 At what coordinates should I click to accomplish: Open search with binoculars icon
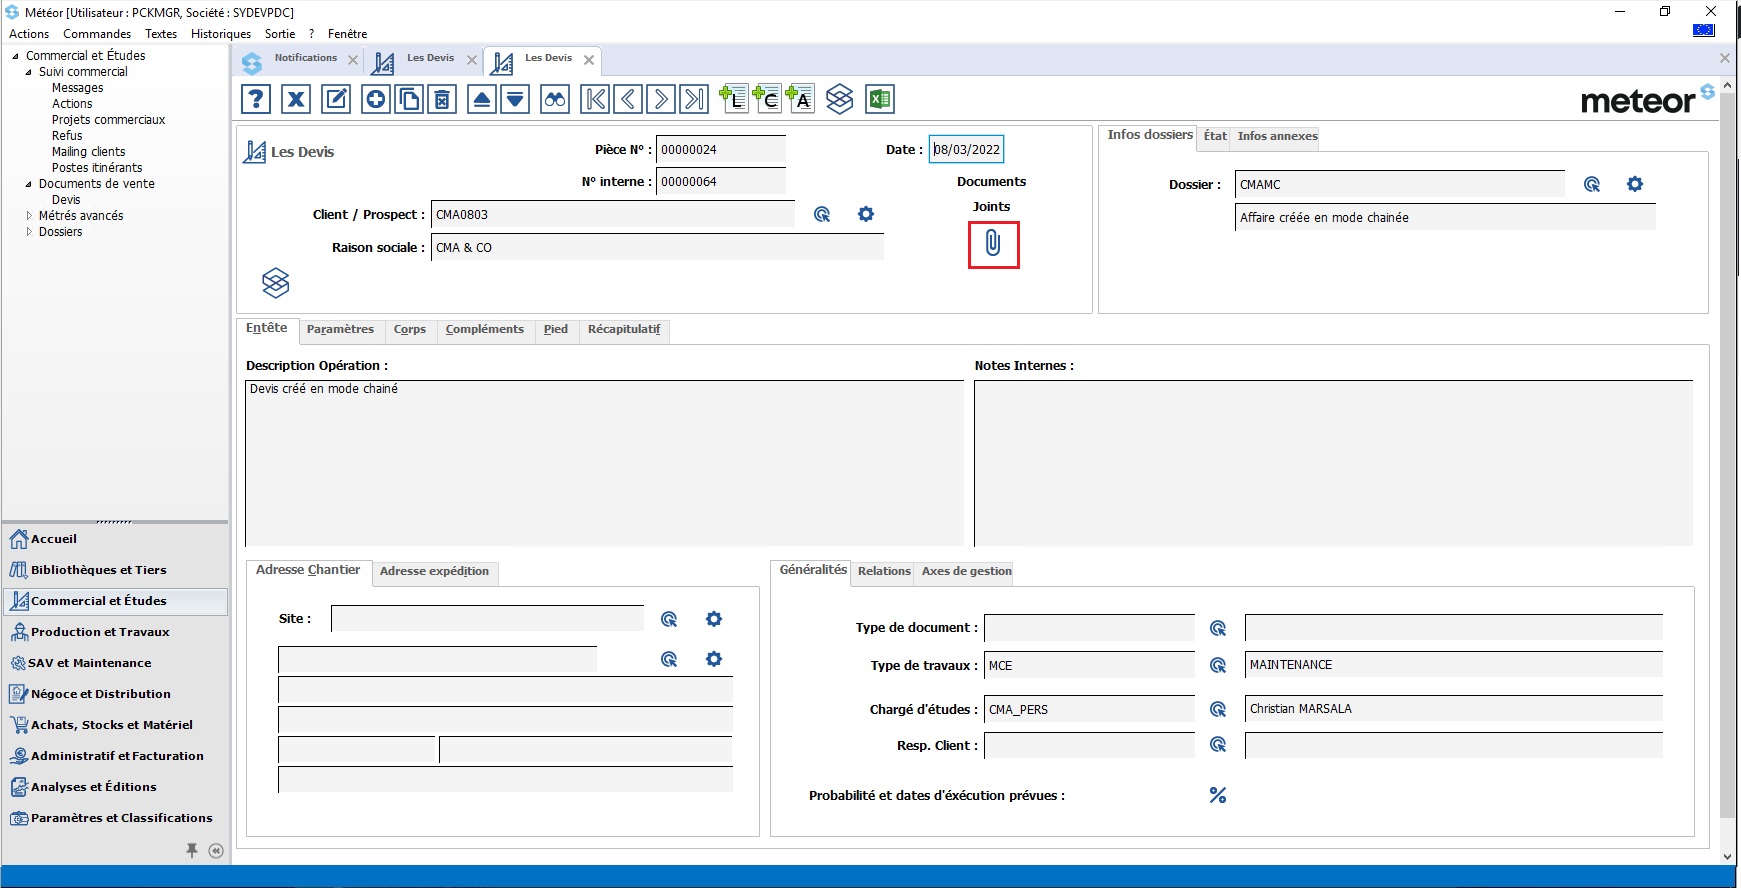point(555,99)
